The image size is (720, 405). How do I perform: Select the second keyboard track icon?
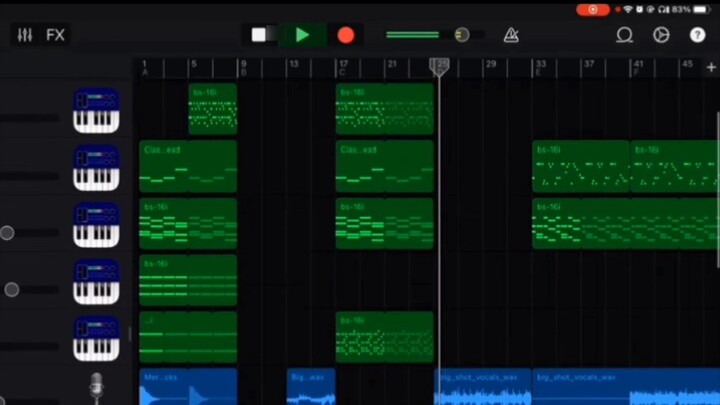pos(96,167)
